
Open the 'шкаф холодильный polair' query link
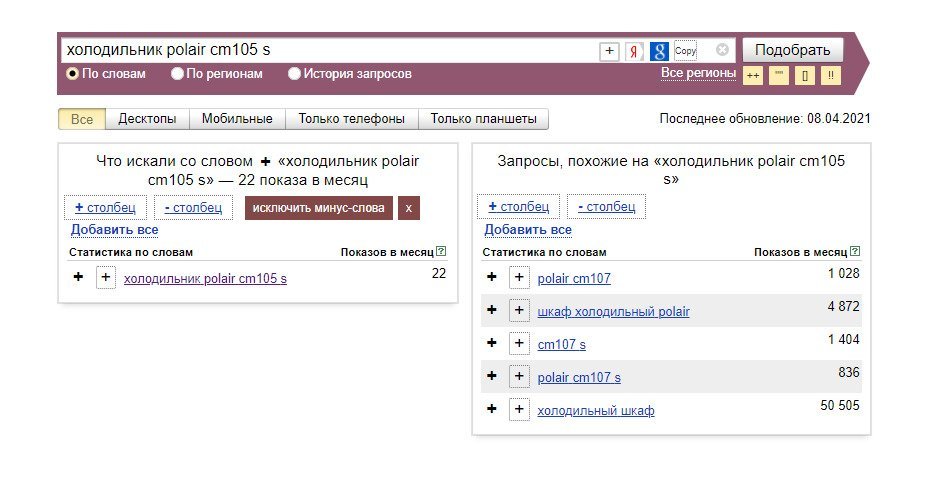(x=613, y=312)
